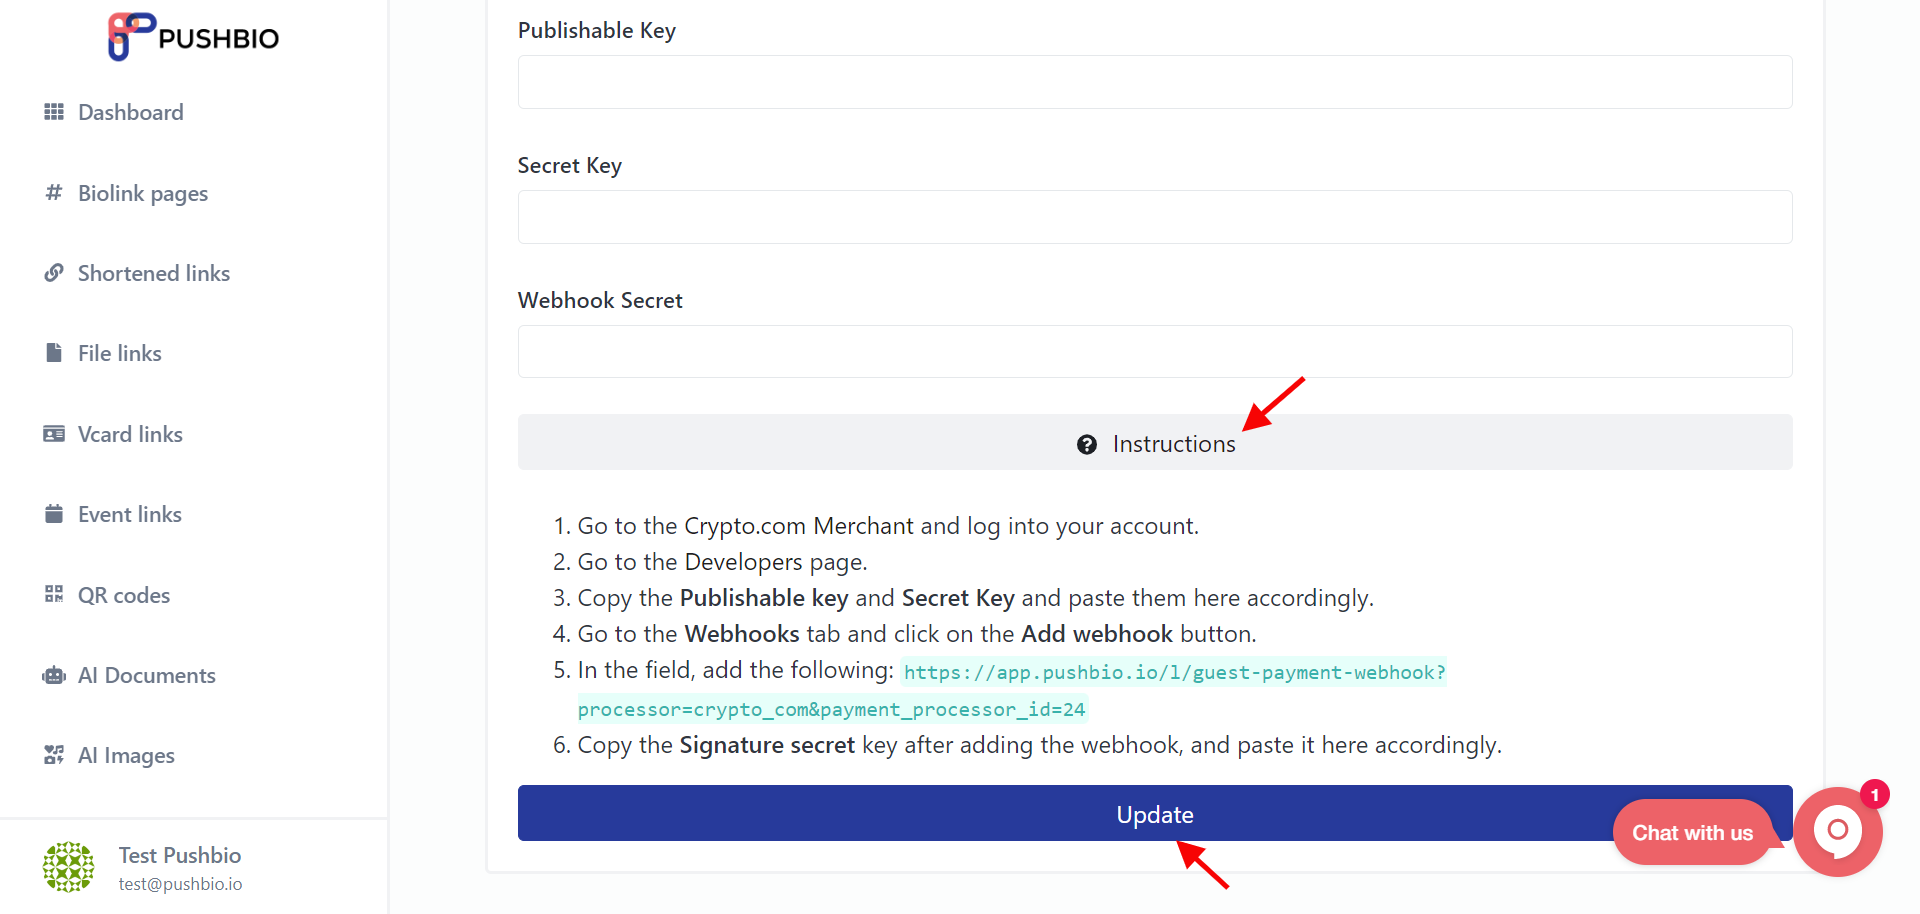Click the Dashboard grid icon
The height and width of the screenshot is (914, 1920).
tap(54, 112)
